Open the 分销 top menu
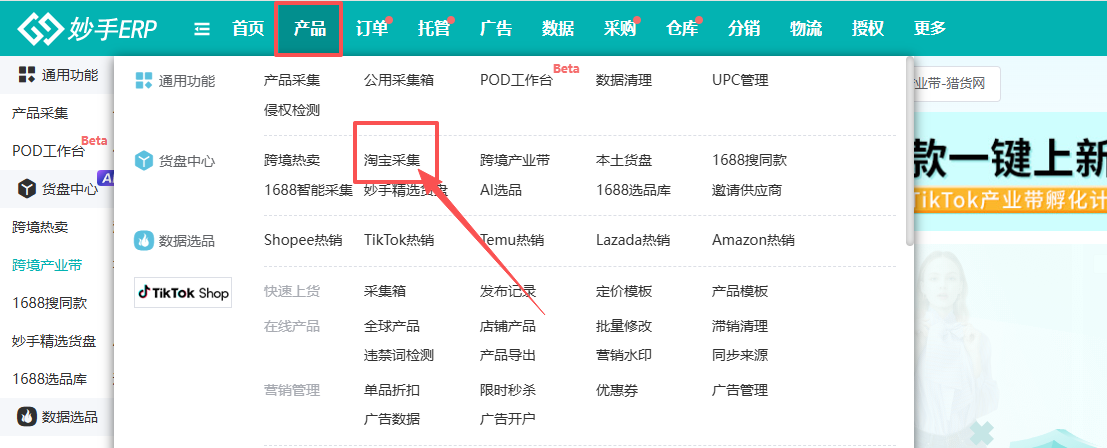 coord(744,29)
